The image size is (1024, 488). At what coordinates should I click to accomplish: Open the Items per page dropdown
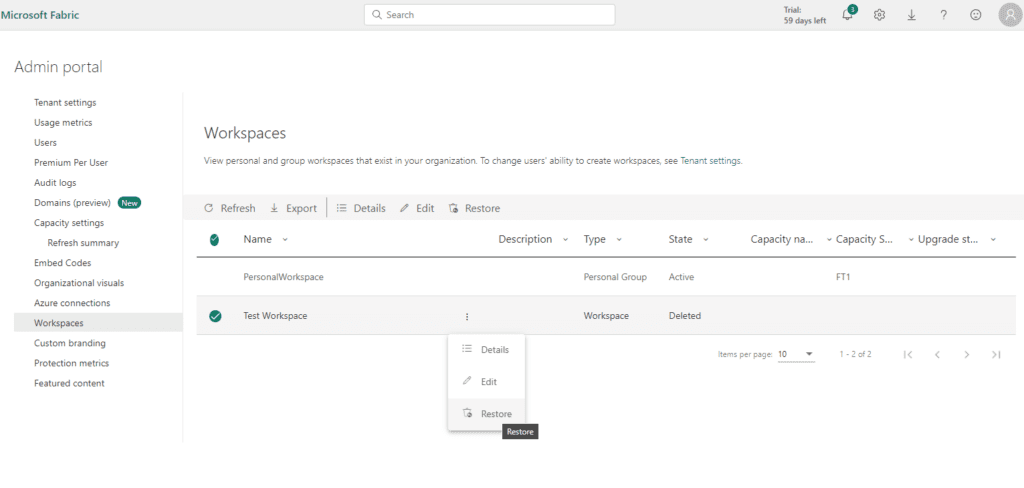[x=796, y=354]
